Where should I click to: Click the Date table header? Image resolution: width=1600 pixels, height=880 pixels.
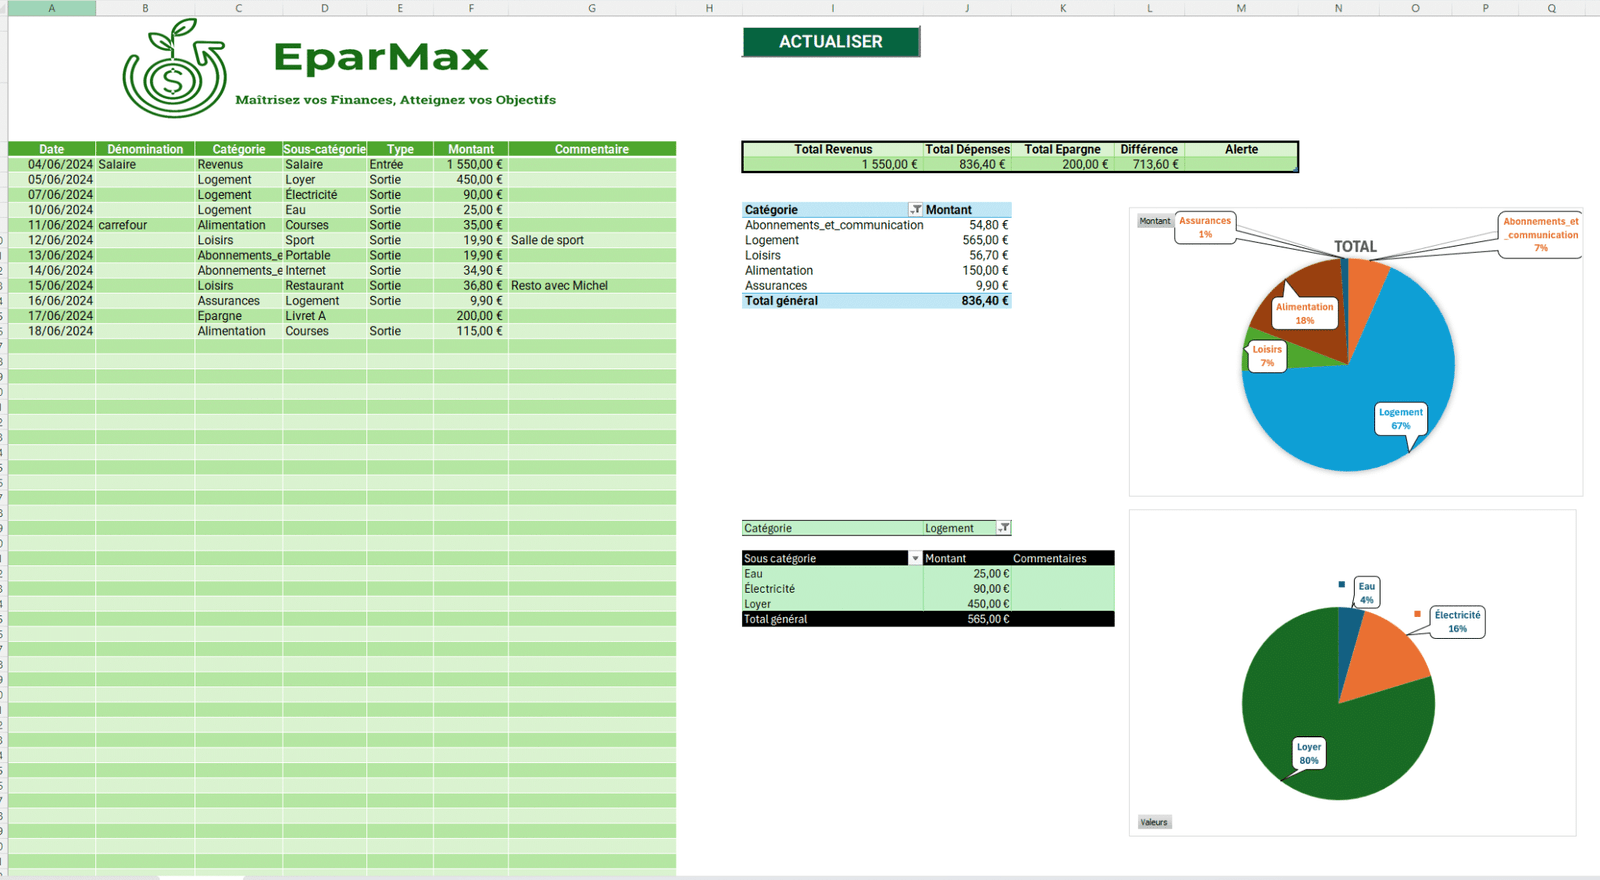click(52, 149)
